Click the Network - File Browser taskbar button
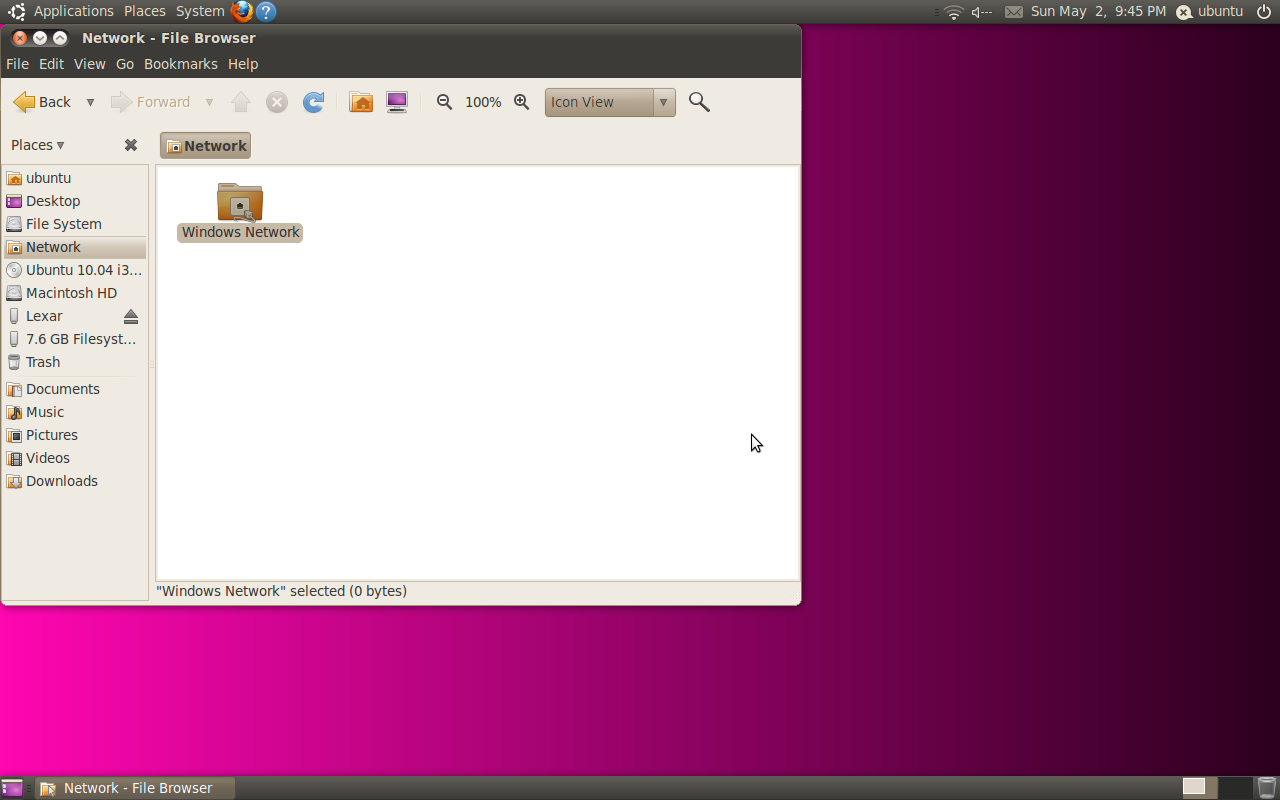Screen dimensions: 1280x800 137,788
